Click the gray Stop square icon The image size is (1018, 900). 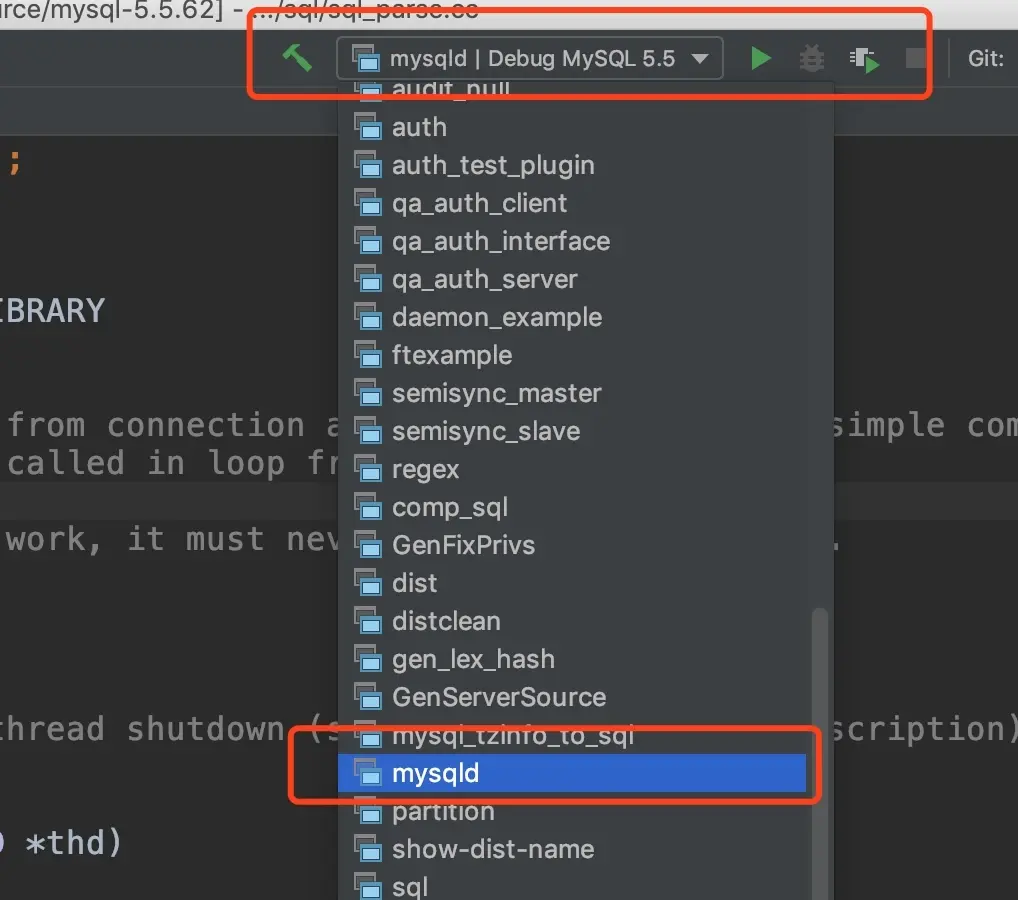tap(916, 58)
